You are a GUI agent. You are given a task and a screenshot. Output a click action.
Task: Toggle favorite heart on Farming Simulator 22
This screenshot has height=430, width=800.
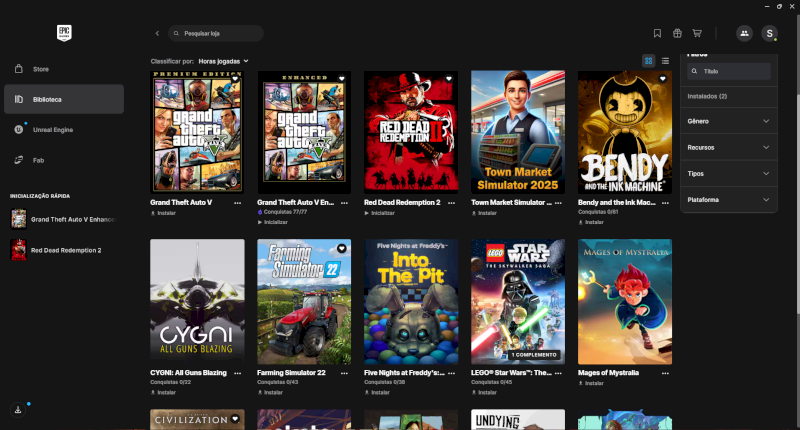point(342,248)
